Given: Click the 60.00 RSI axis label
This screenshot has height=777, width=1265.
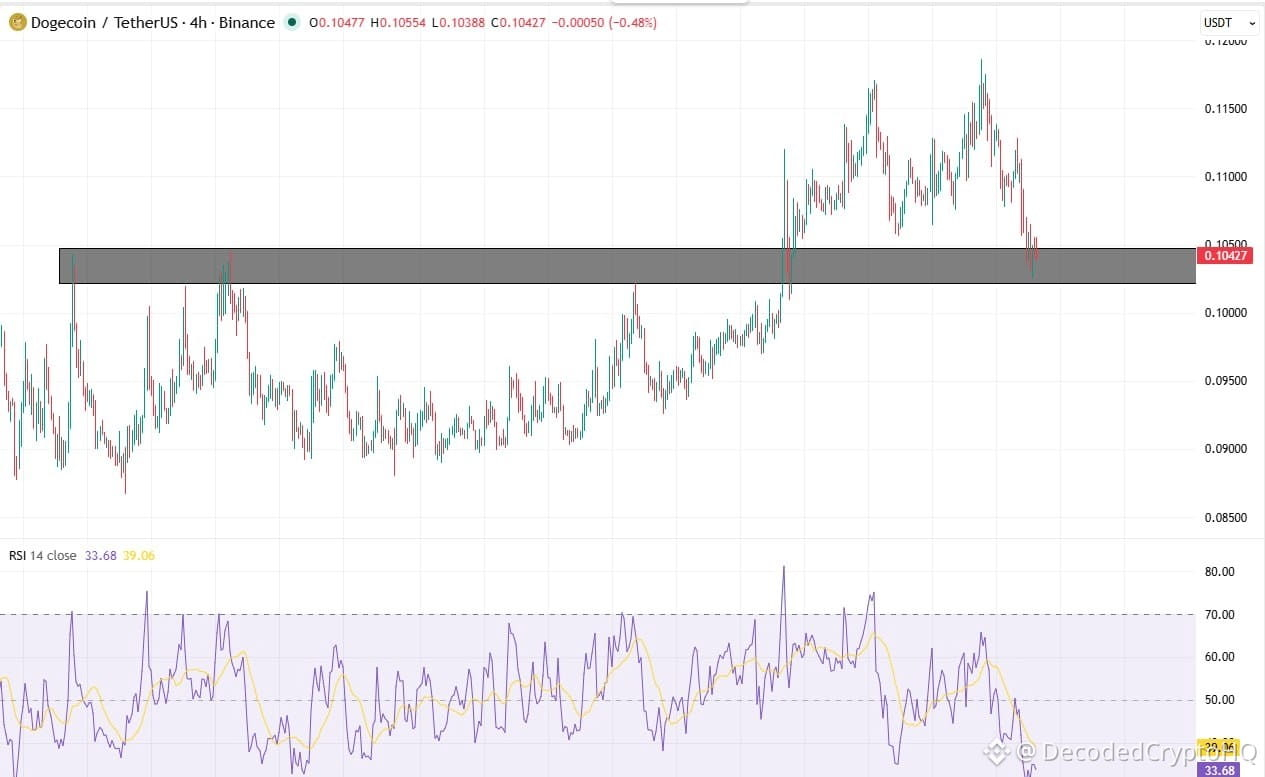Looking at the screenshot, I should click(x=1220, y=657).
